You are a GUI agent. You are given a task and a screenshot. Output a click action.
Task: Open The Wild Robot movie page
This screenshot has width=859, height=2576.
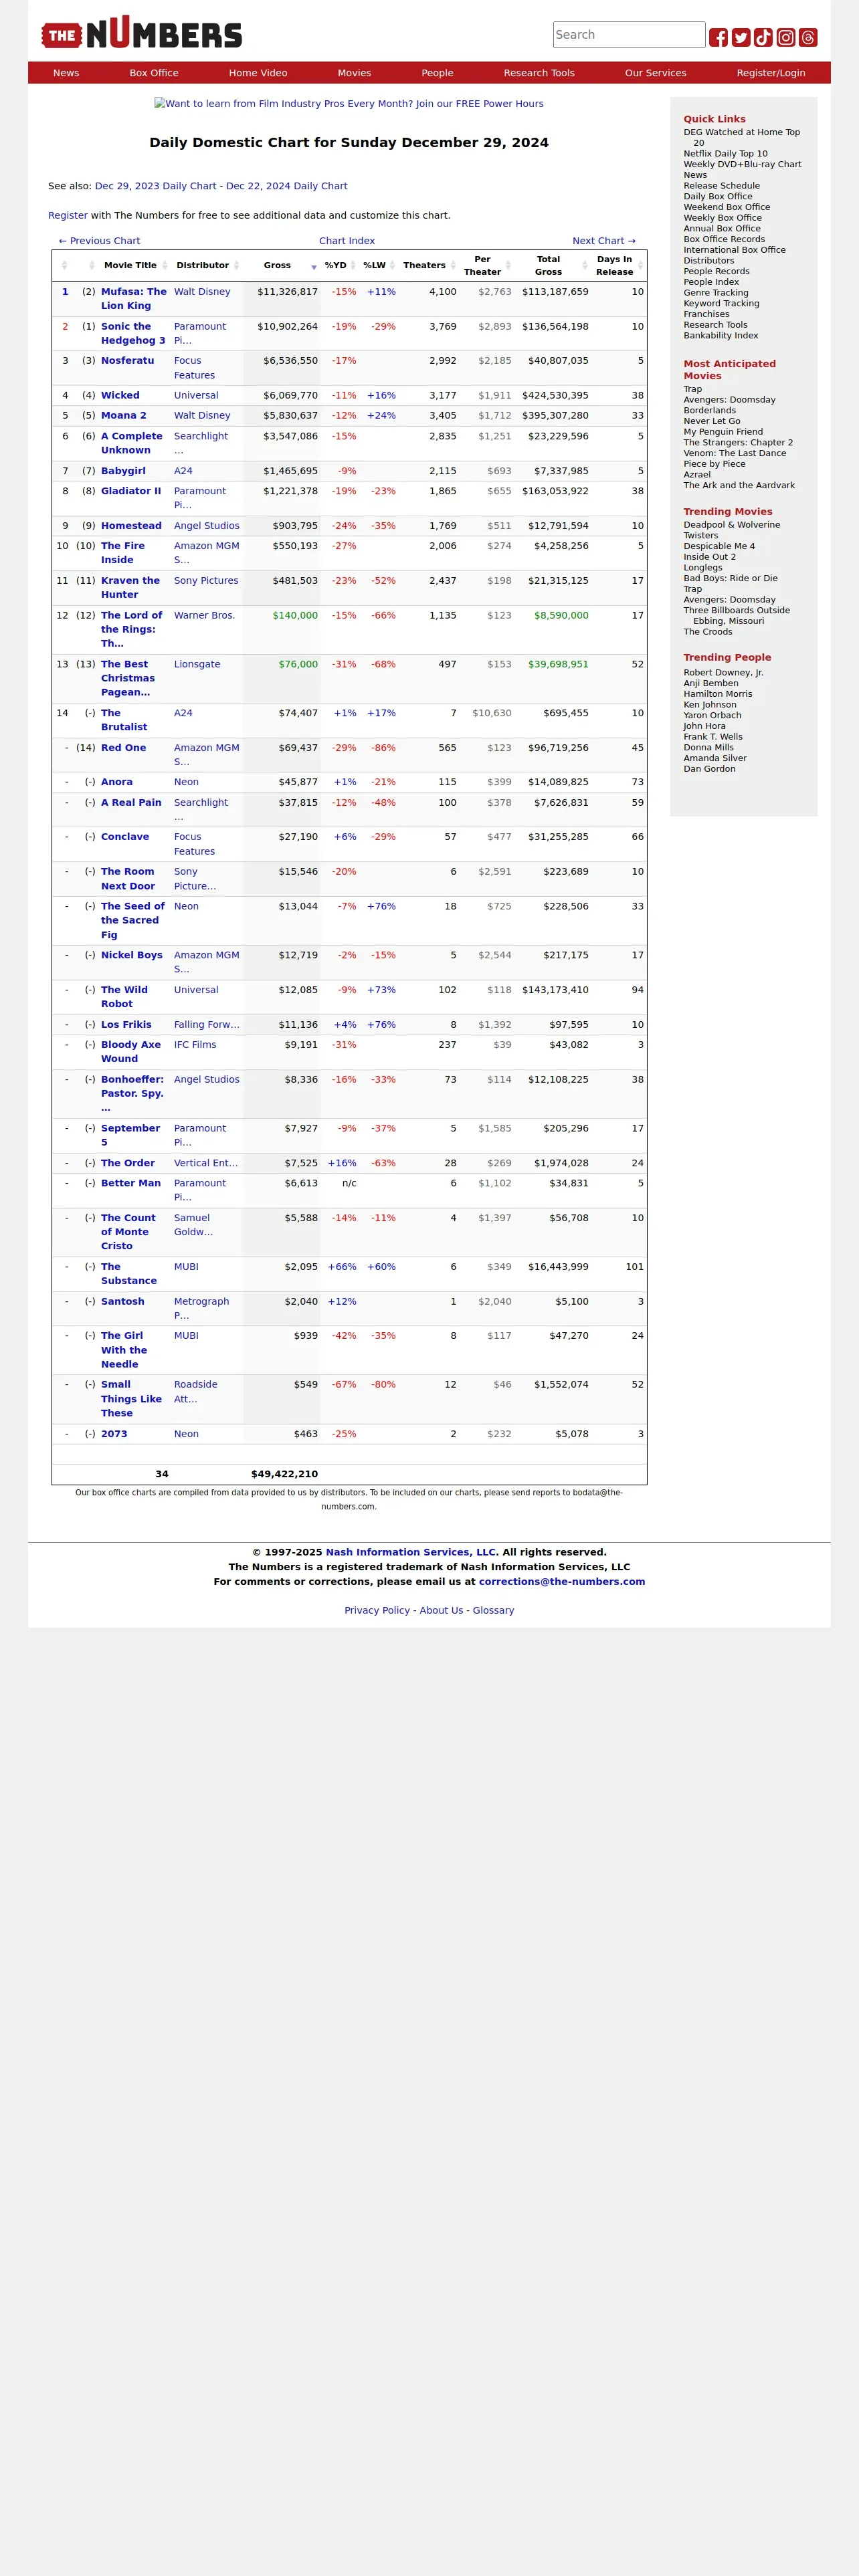124,997
